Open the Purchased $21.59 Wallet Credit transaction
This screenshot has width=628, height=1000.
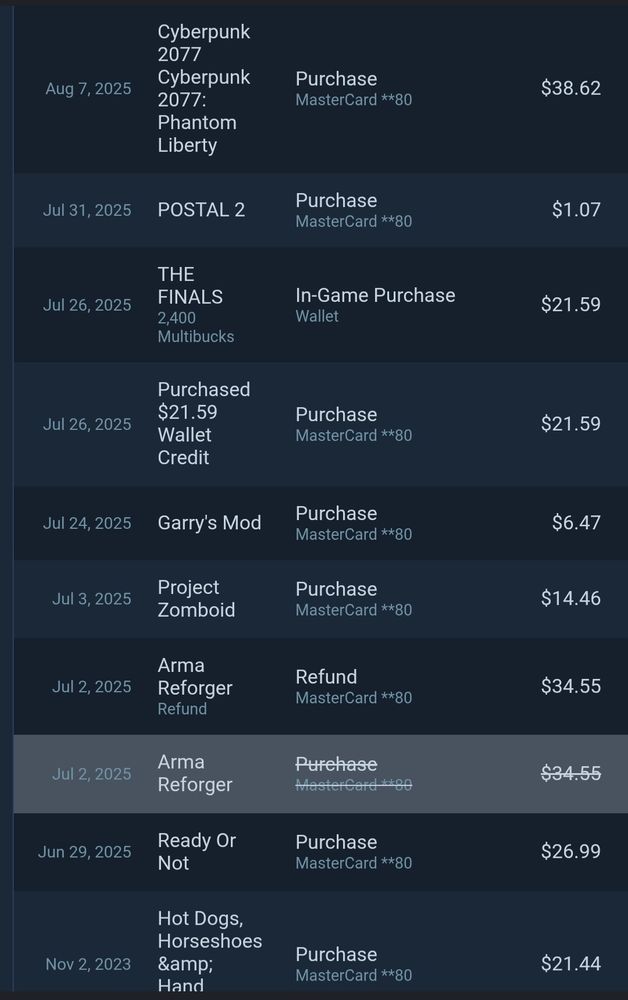[321, 424]
